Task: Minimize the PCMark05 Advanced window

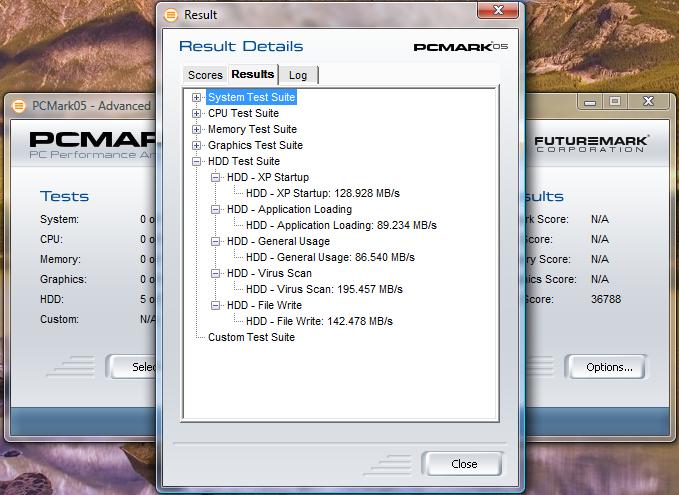Action: 590,102
